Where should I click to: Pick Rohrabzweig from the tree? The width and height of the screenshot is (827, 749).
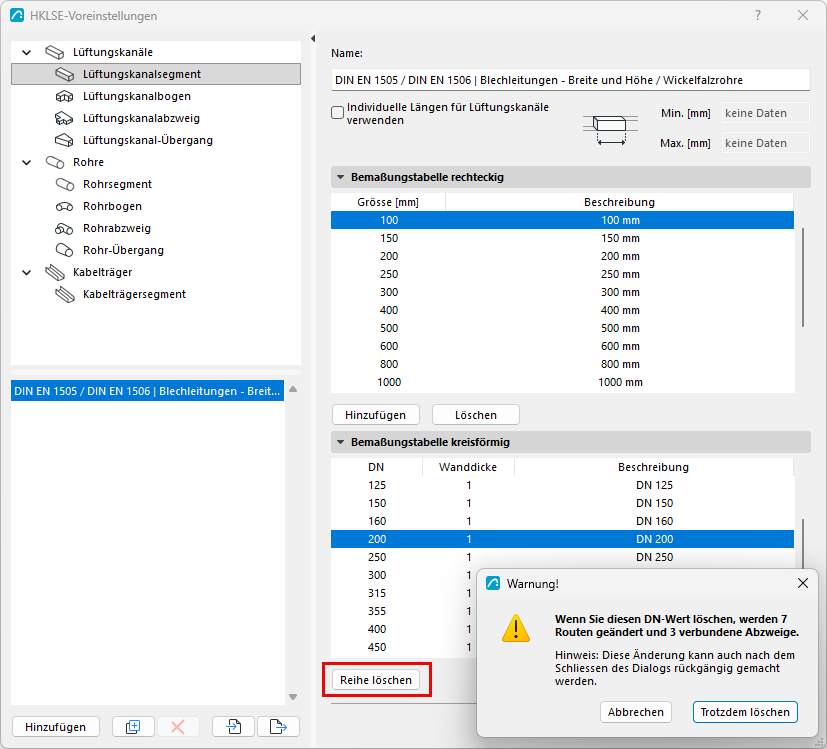[x=117, y=228]
